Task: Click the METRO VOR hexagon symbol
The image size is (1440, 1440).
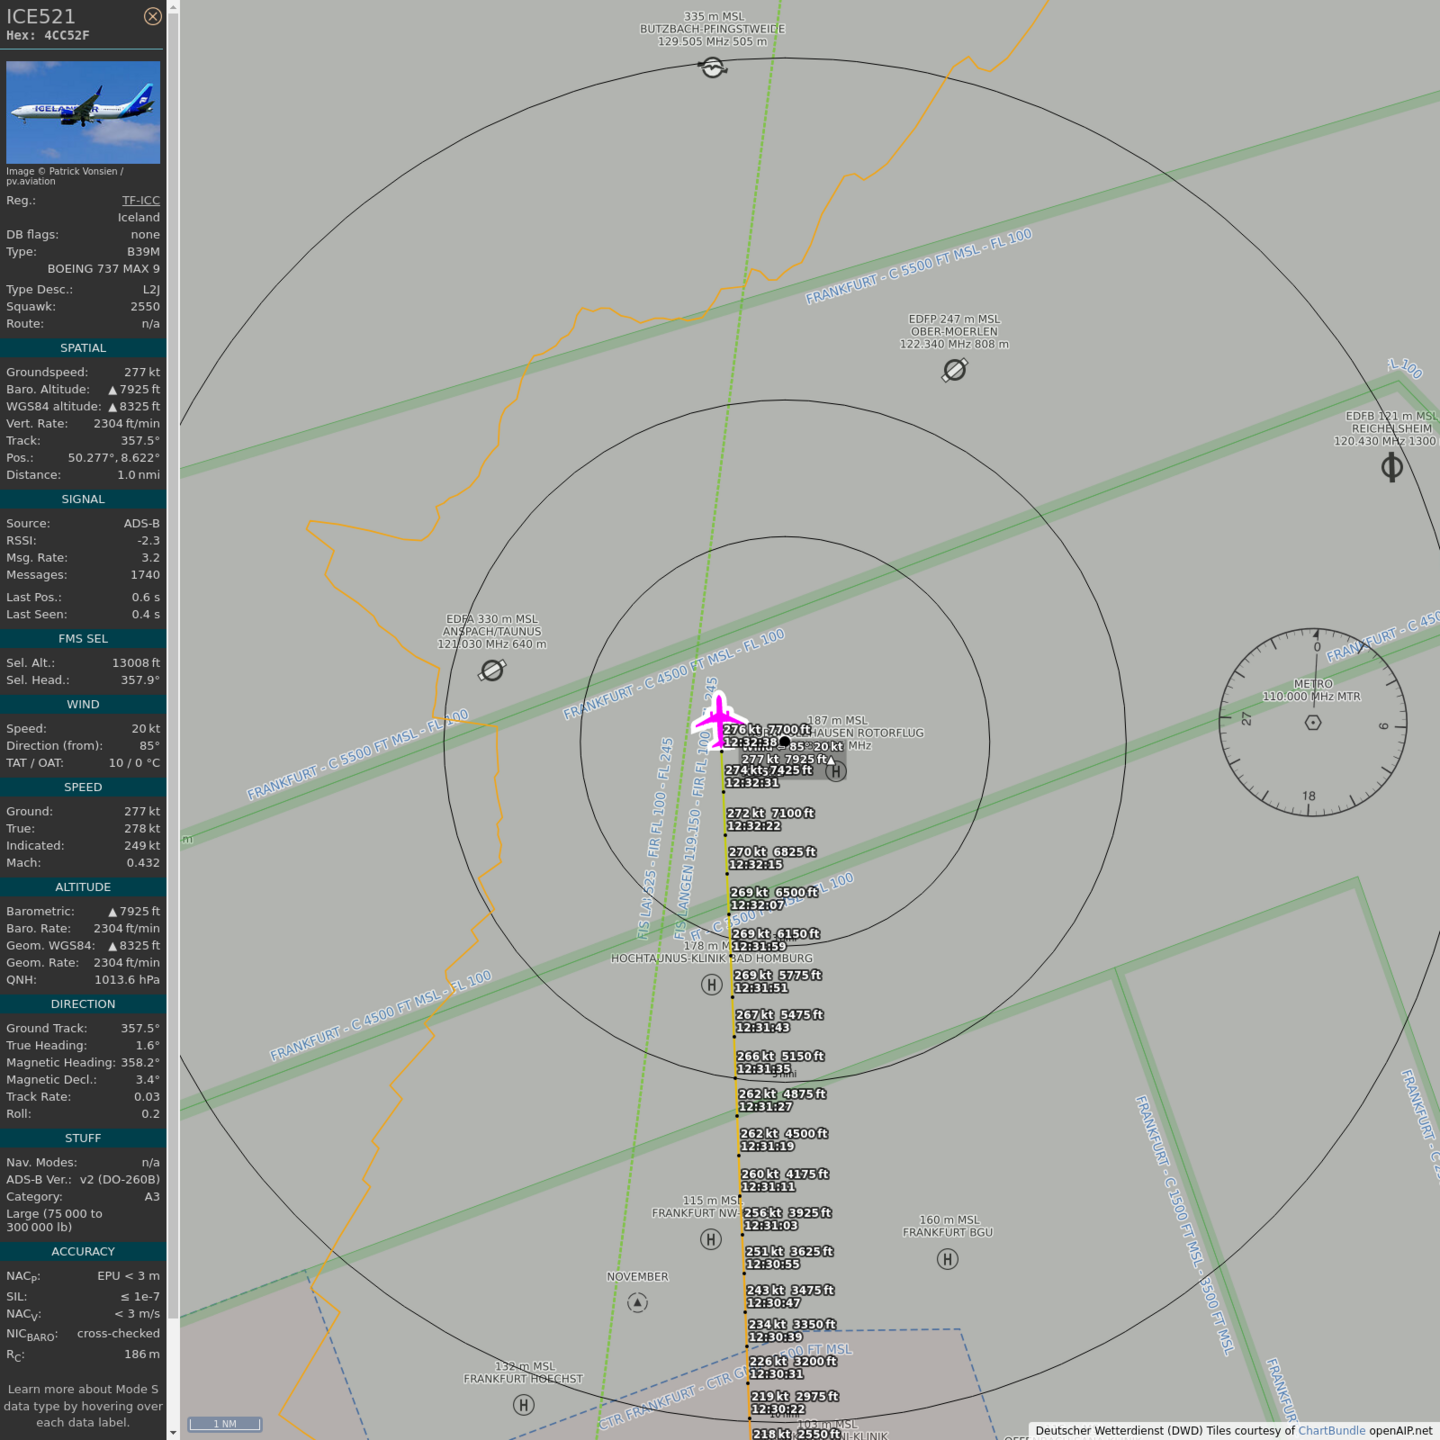Action: coord(1313,722)
